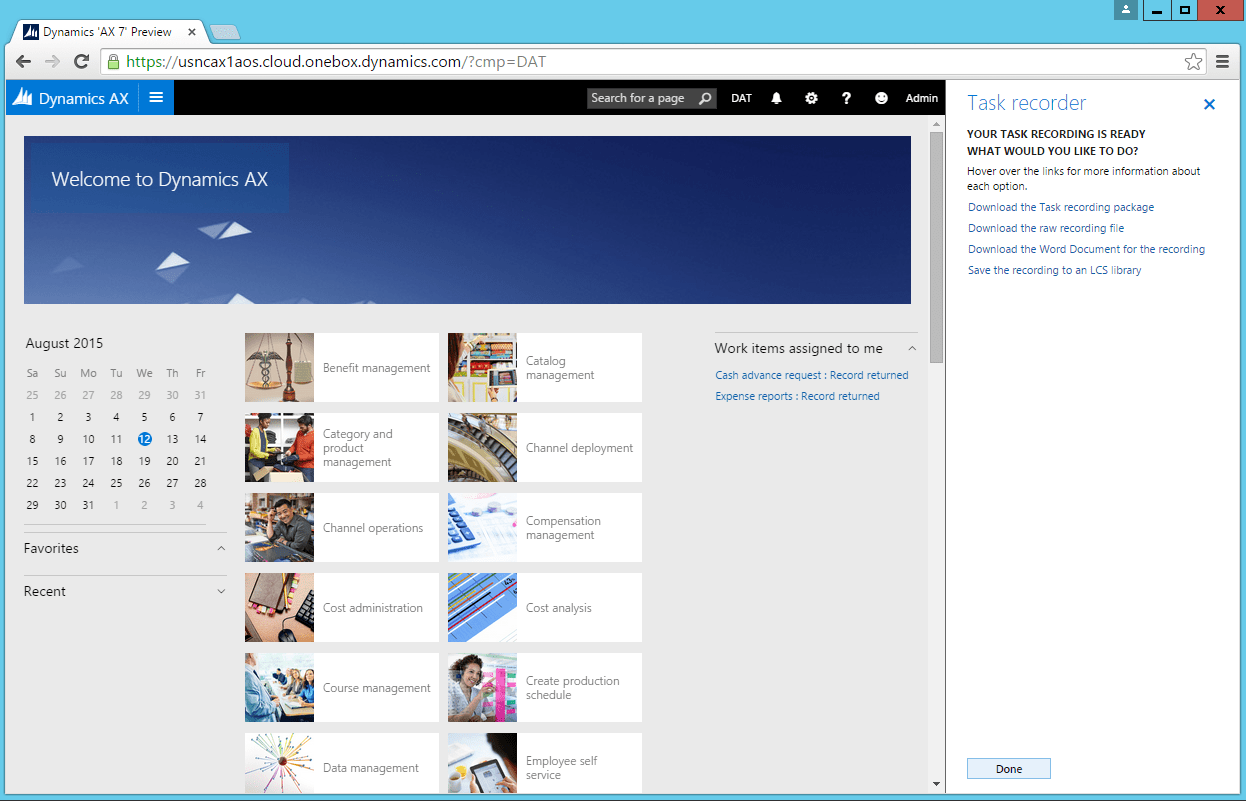Bookmark the page with the star icon
The image size is (1246, 801).
[1193, 61]
